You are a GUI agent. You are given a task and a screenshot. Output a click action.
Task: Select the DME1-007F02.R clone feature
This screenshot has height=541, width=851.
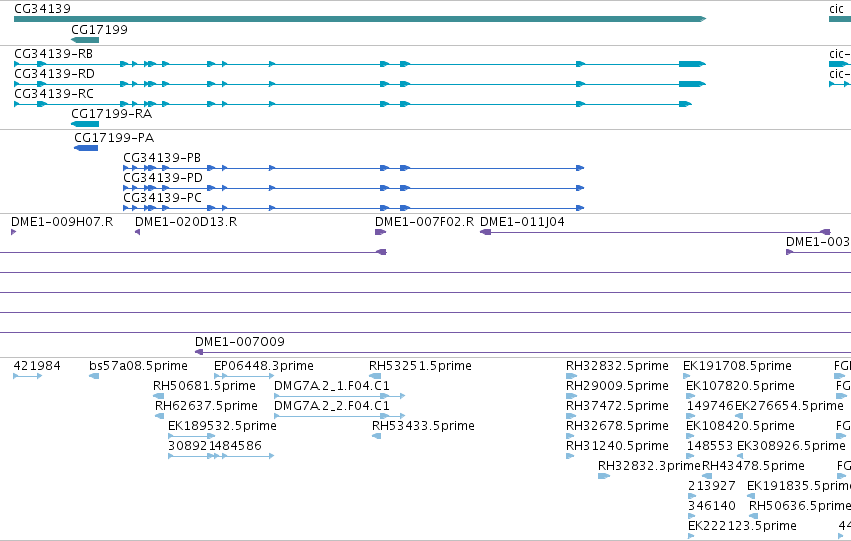coord(380,232)
